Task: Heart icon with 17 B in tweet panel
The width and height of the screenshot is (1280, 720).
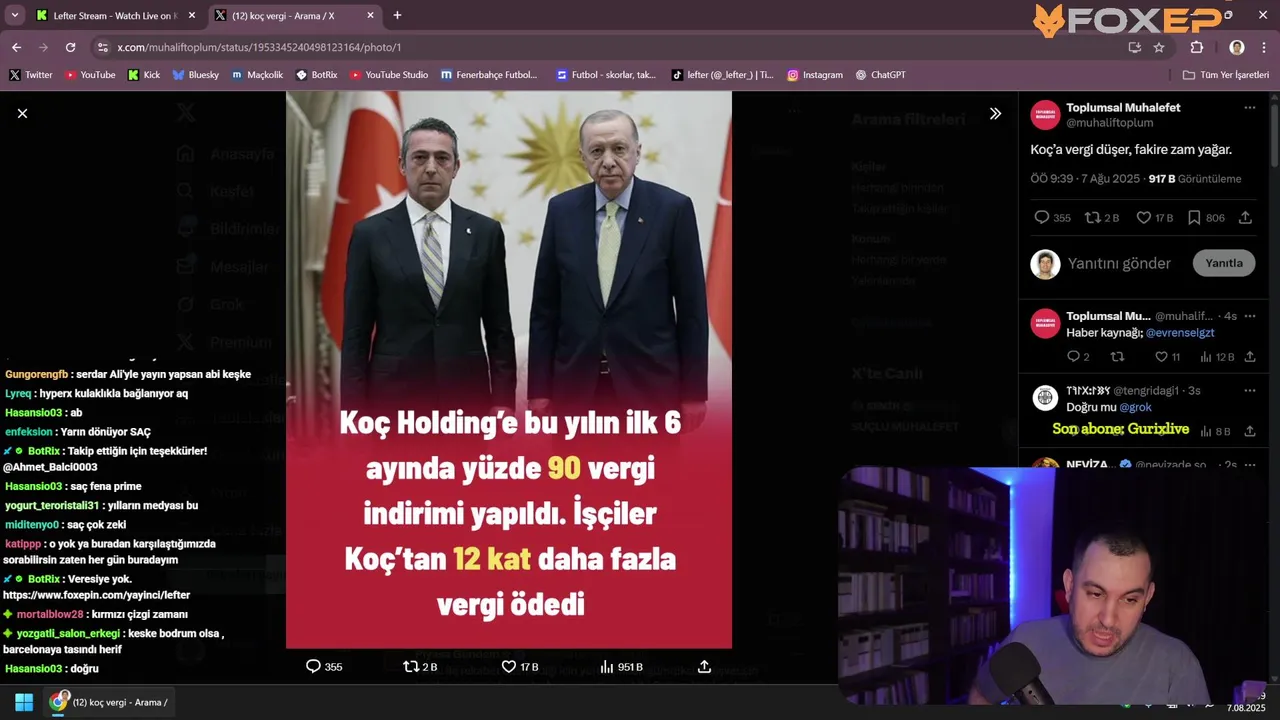Action: 1144,217
